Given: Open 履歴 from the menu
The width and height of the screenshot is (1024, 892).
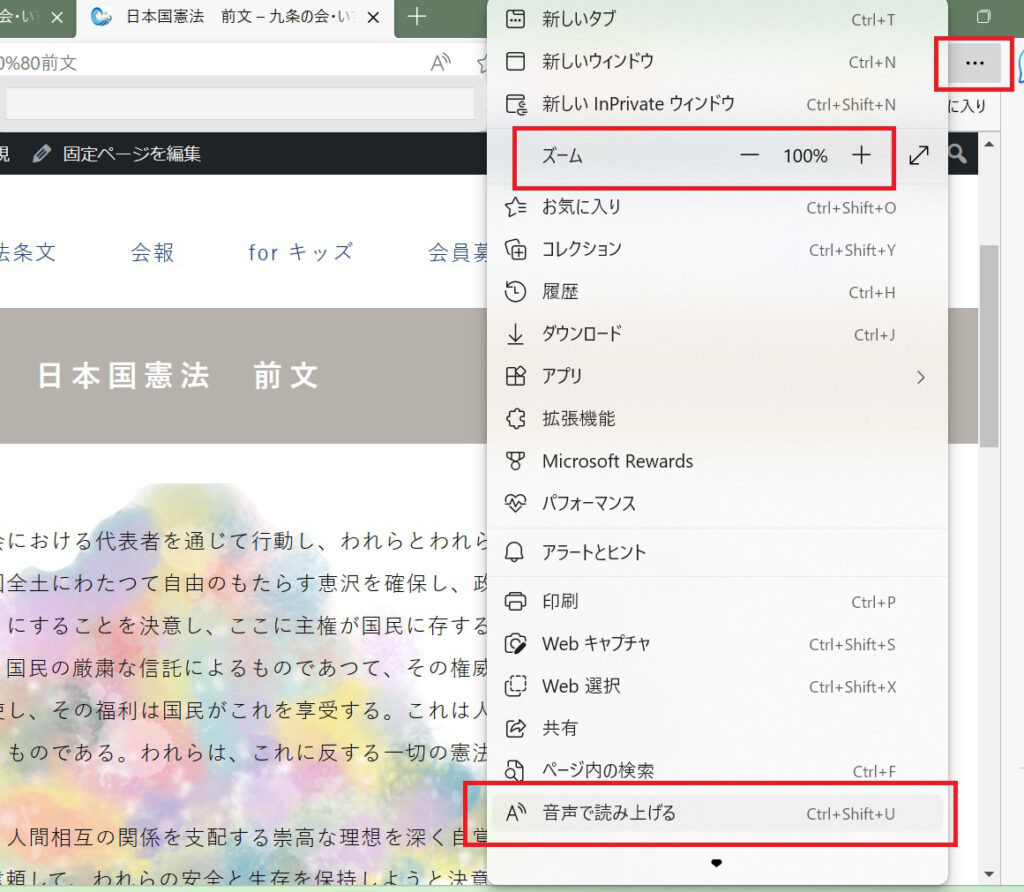Looking at the screenshot, I should coord(716,292).
